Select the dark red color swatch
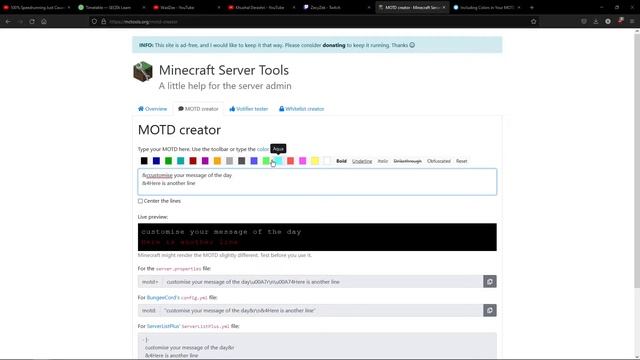This screenshot has height=360, width=640. click(193, 161)
